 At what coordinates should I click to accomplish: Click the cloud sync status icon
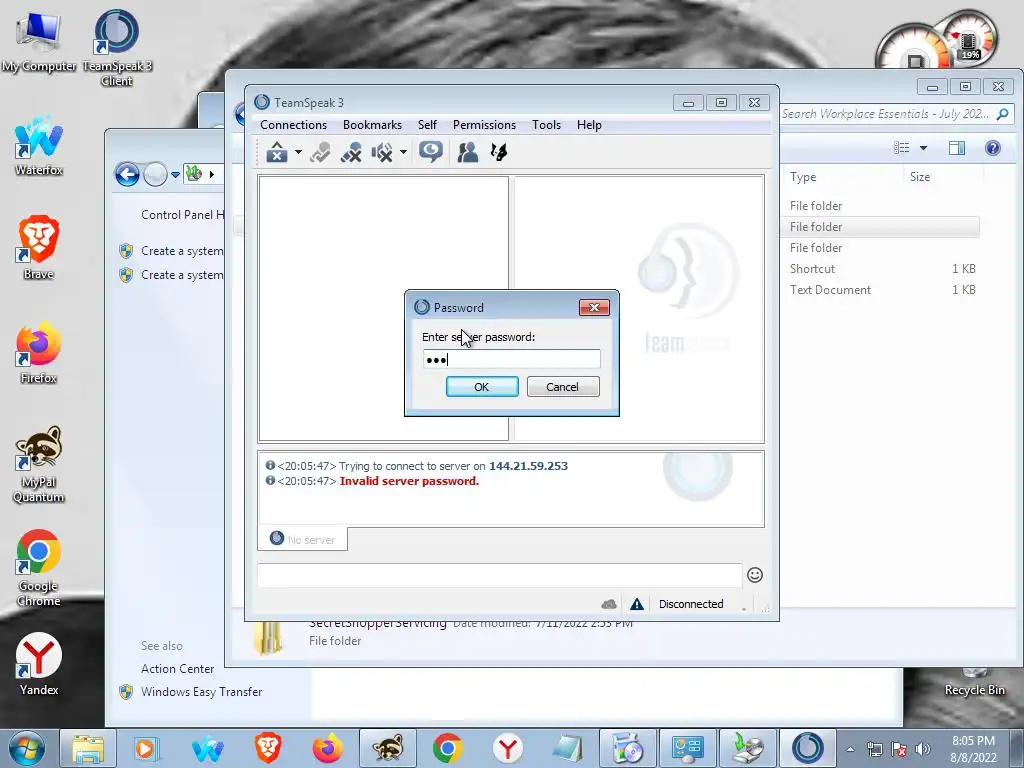[609, 604]
